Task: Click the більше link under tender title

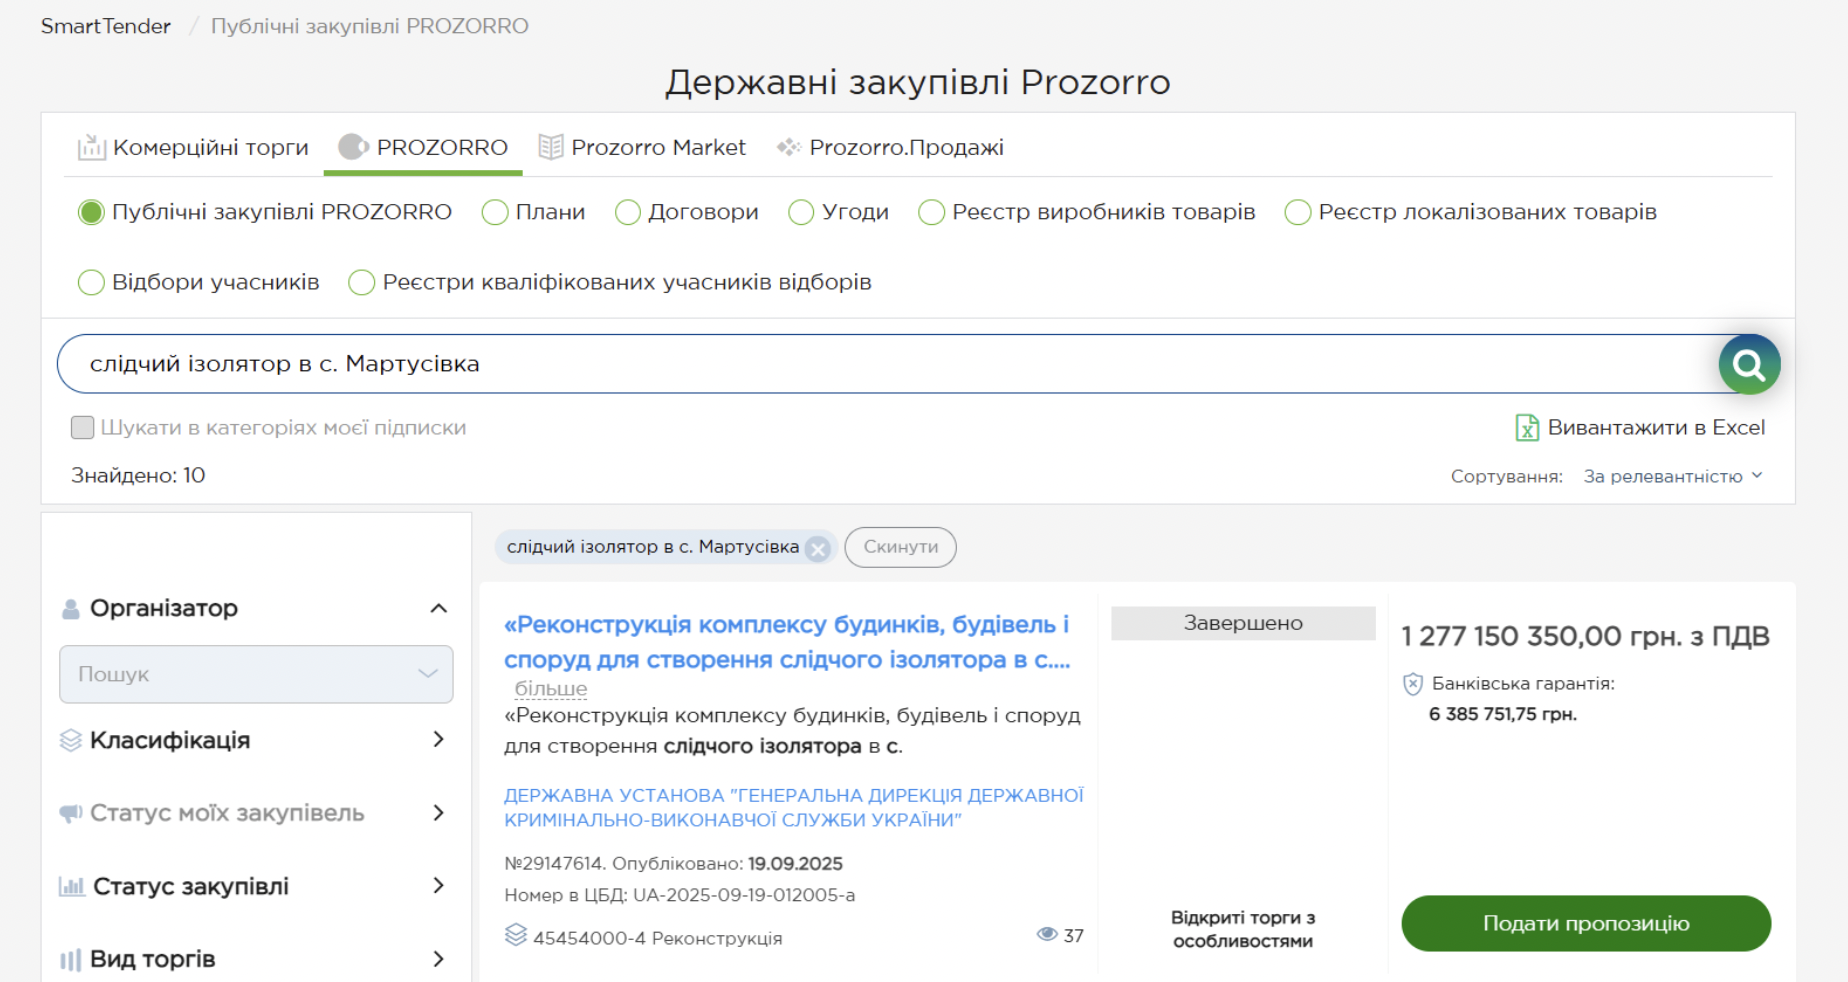Action: tap(550, 689)
